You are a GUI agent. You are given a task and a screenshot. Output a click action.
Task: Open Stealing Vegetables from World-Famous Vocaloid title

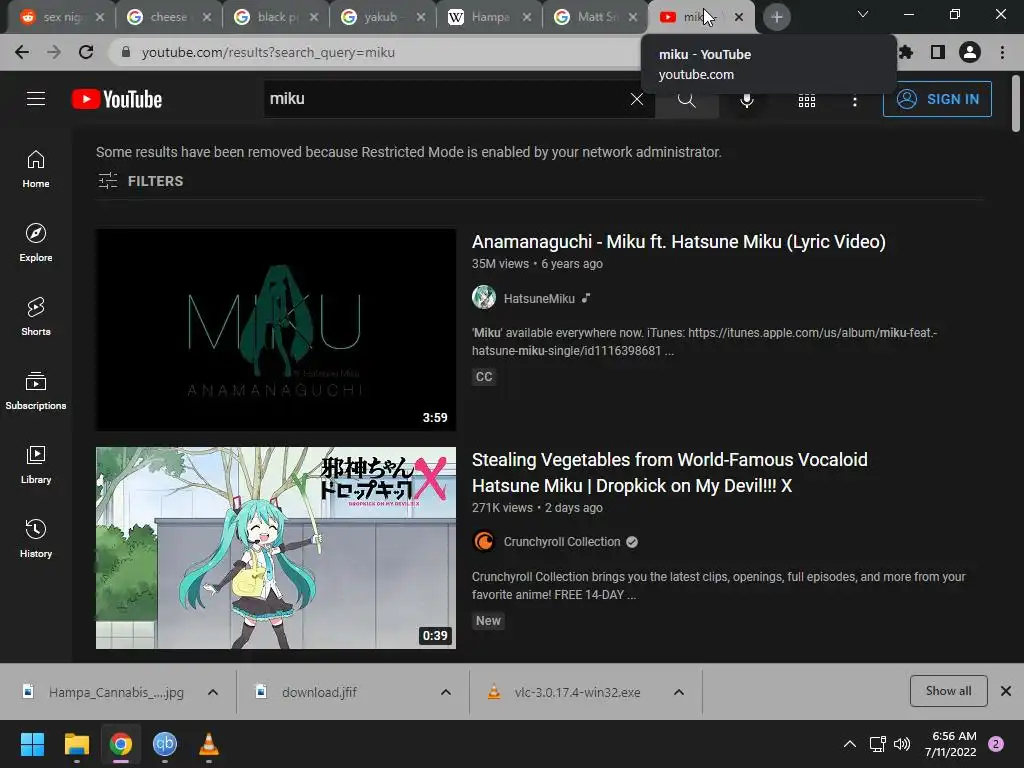pos(669,473)
